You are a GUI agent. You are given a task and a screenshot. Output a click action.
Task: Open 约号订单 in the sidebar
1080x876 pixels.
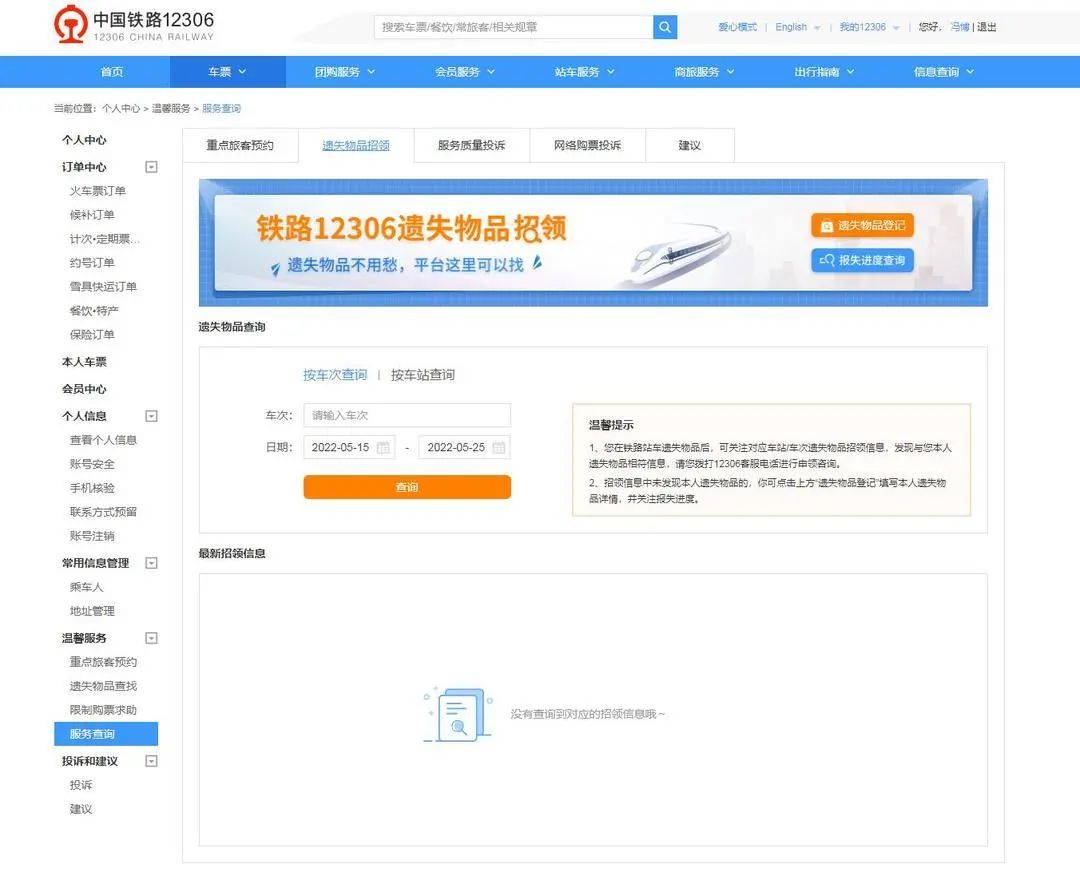[92, 262]
